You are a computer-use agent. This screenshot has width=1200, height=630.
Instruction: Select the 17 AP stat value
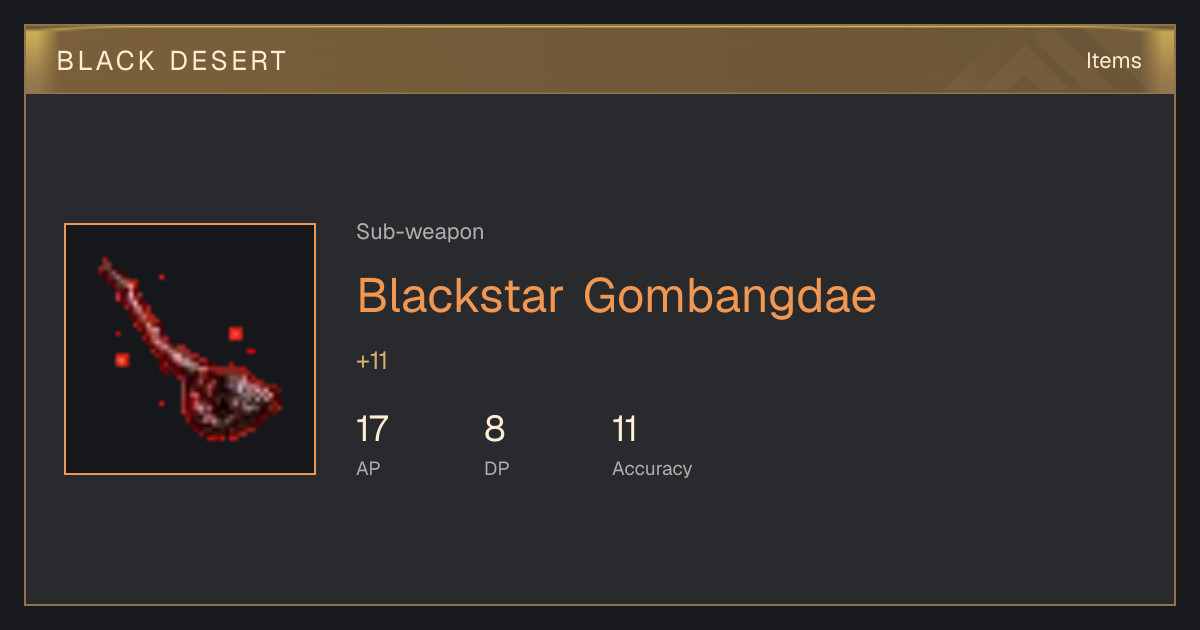tap(372, 429)
